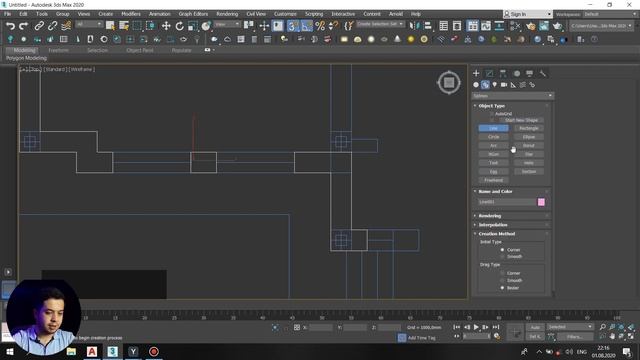Click the Ellipse shape button

(x=529, y=137)
